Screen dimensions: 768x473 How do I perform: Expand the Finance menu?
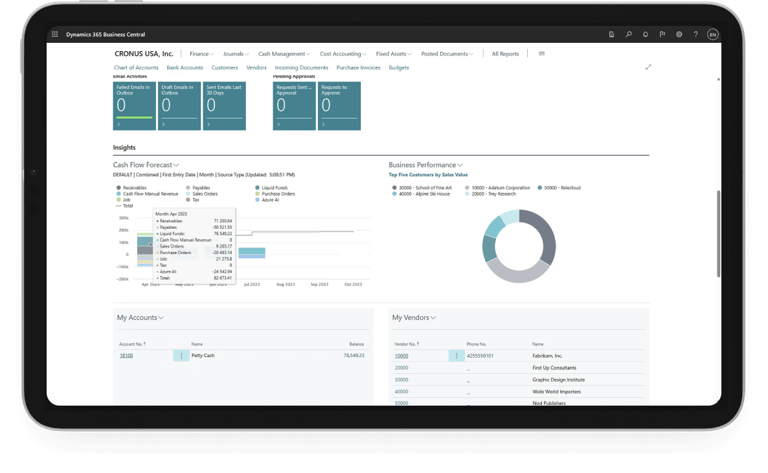[x=202, y=54]
